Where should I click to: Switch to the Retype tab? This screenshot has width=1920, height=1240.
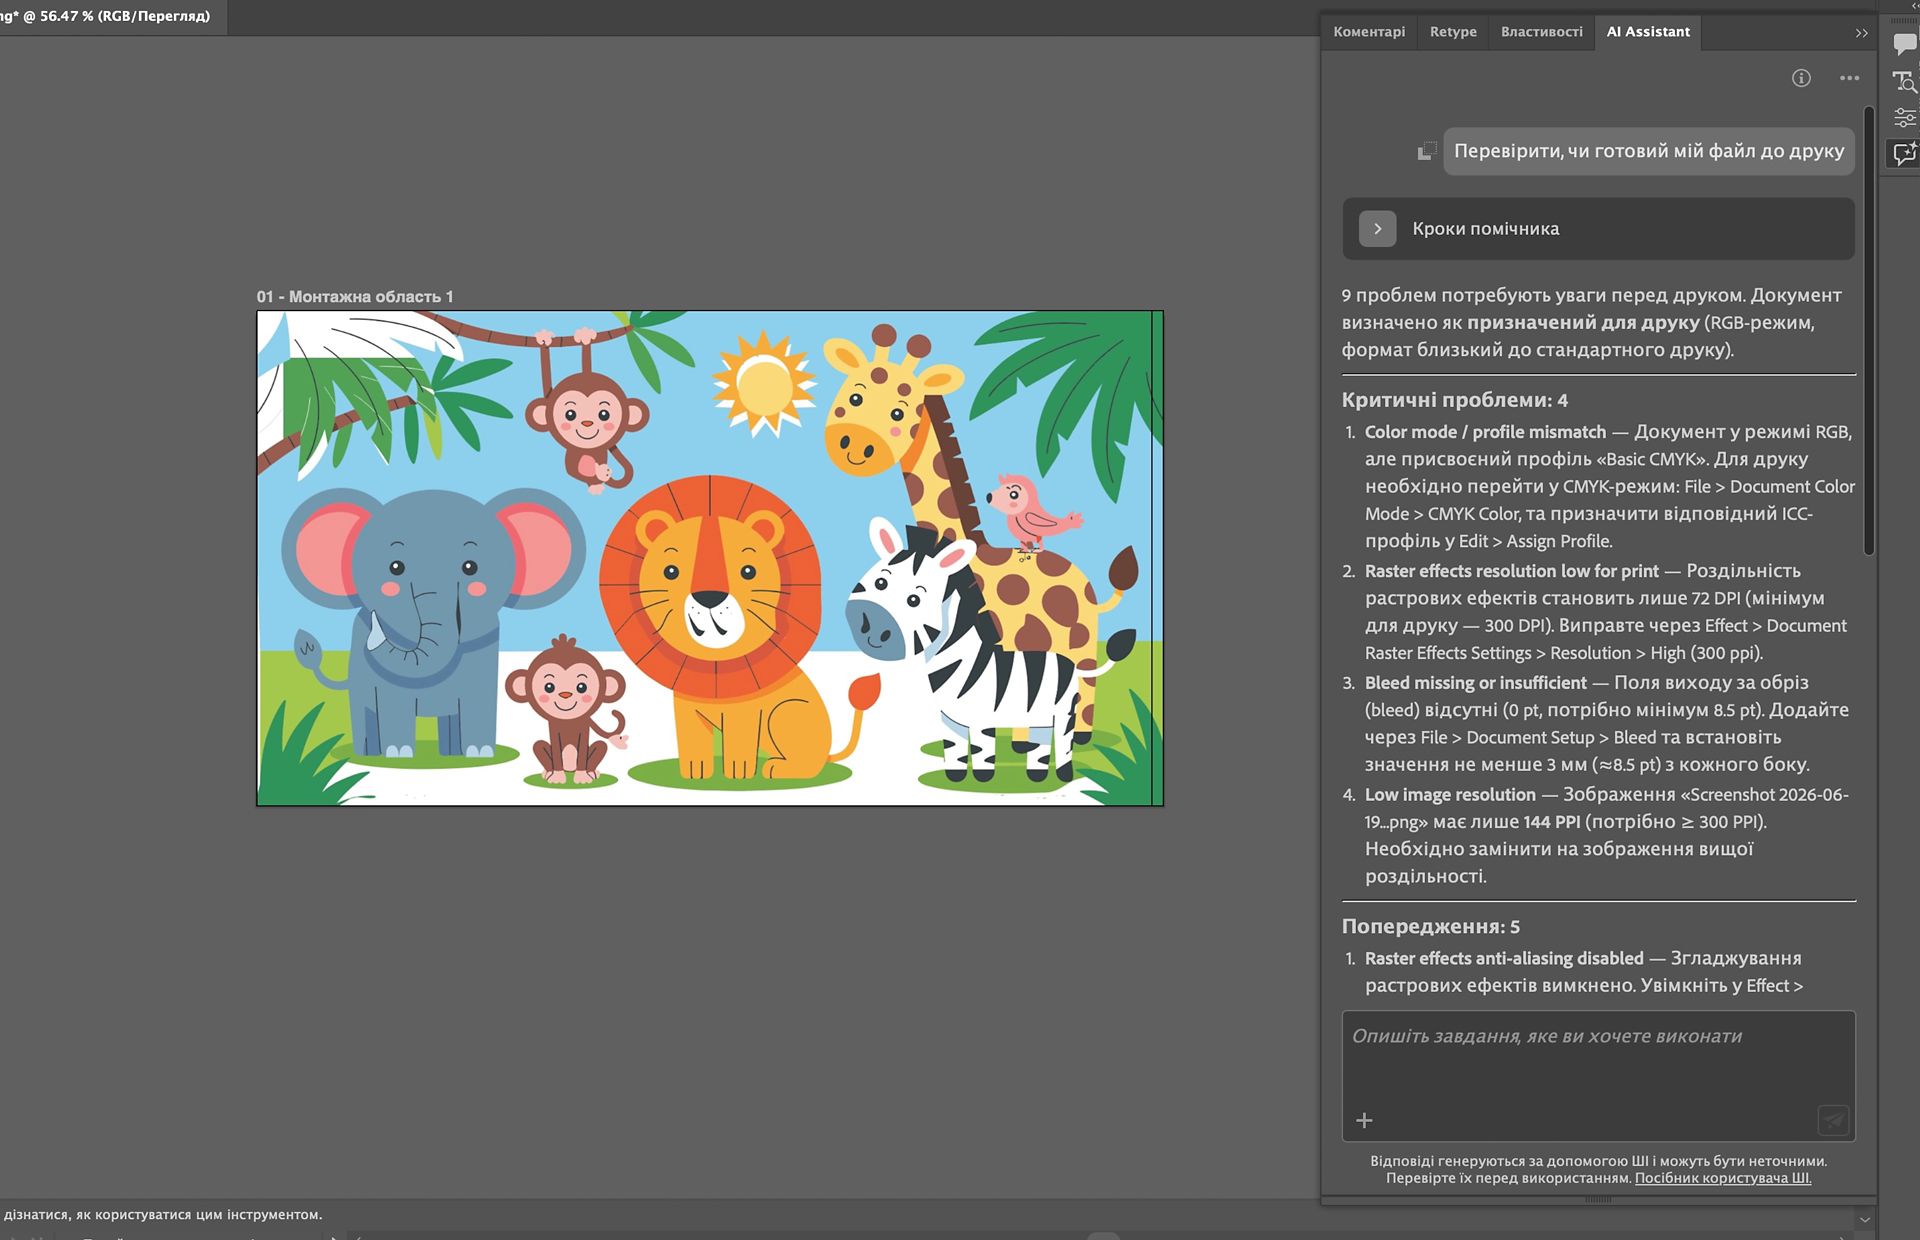pos(1453,32)
